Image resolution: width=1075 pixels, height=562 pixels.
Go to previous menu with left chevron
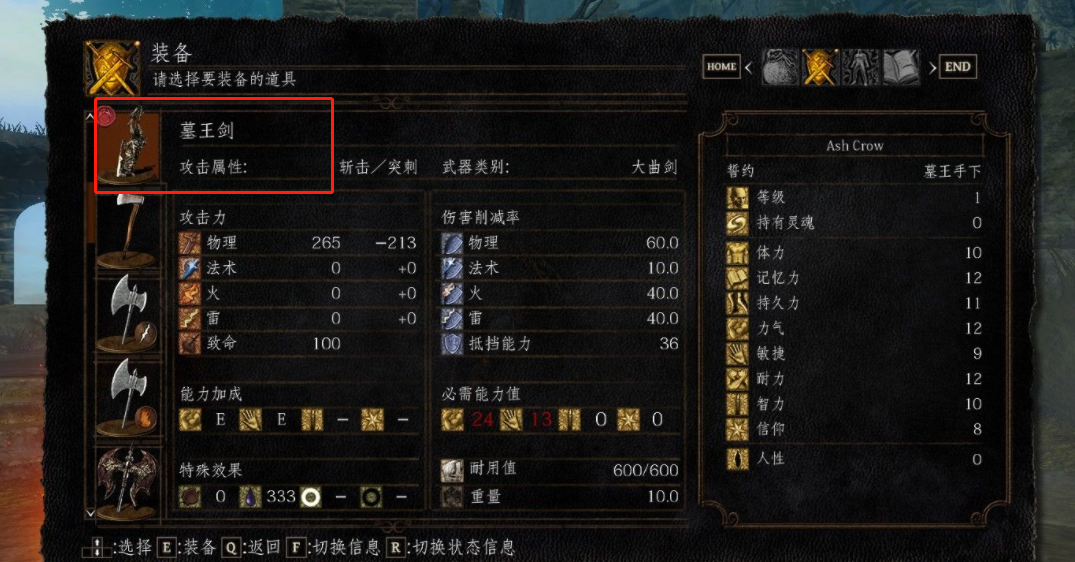coord(749,67)
